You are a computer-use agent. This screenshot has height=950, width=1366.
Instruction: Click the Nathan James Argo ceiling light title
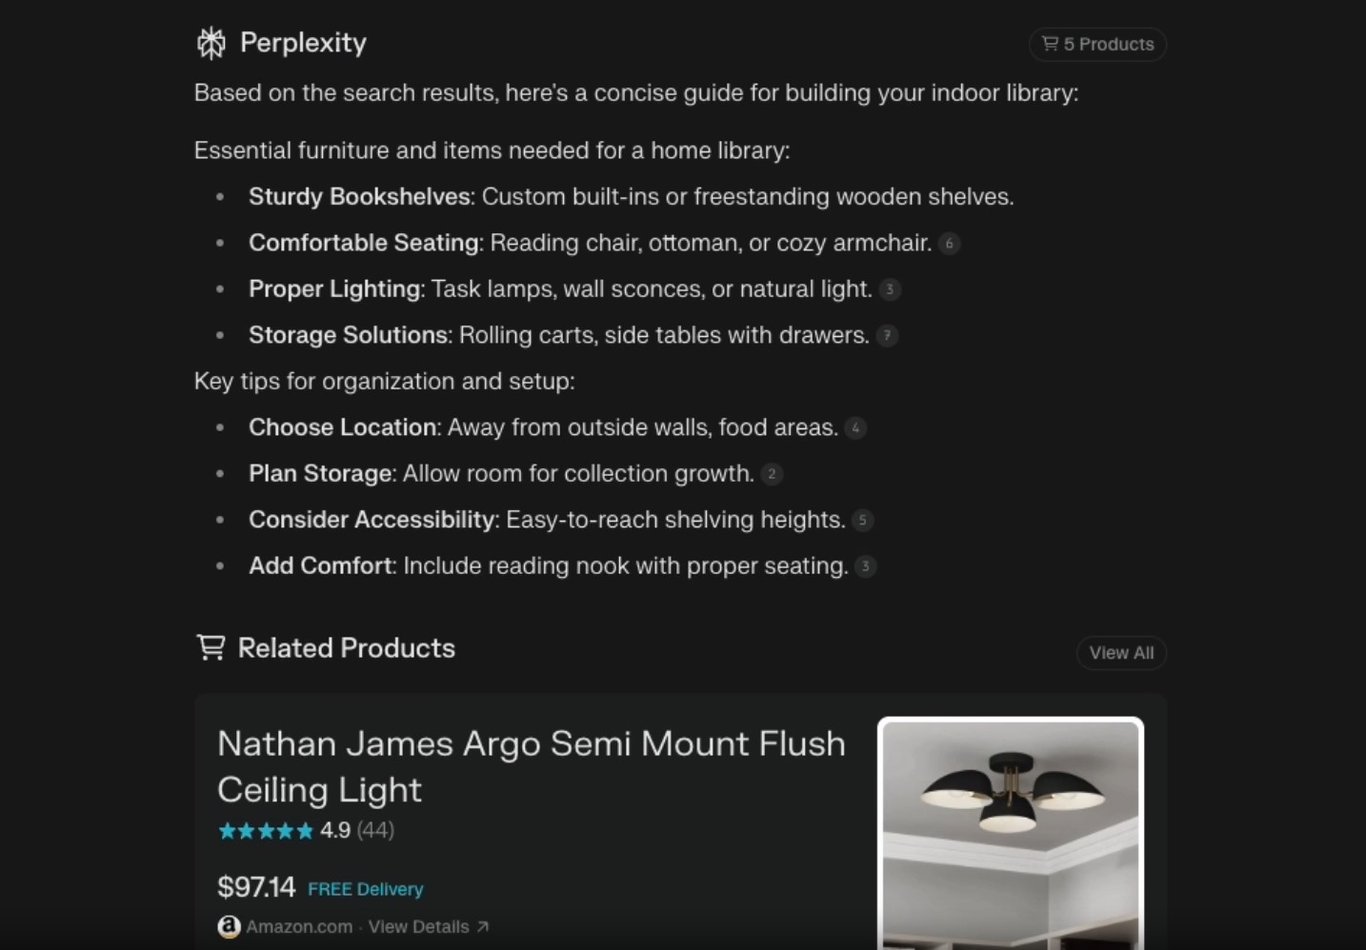(531, 766)
